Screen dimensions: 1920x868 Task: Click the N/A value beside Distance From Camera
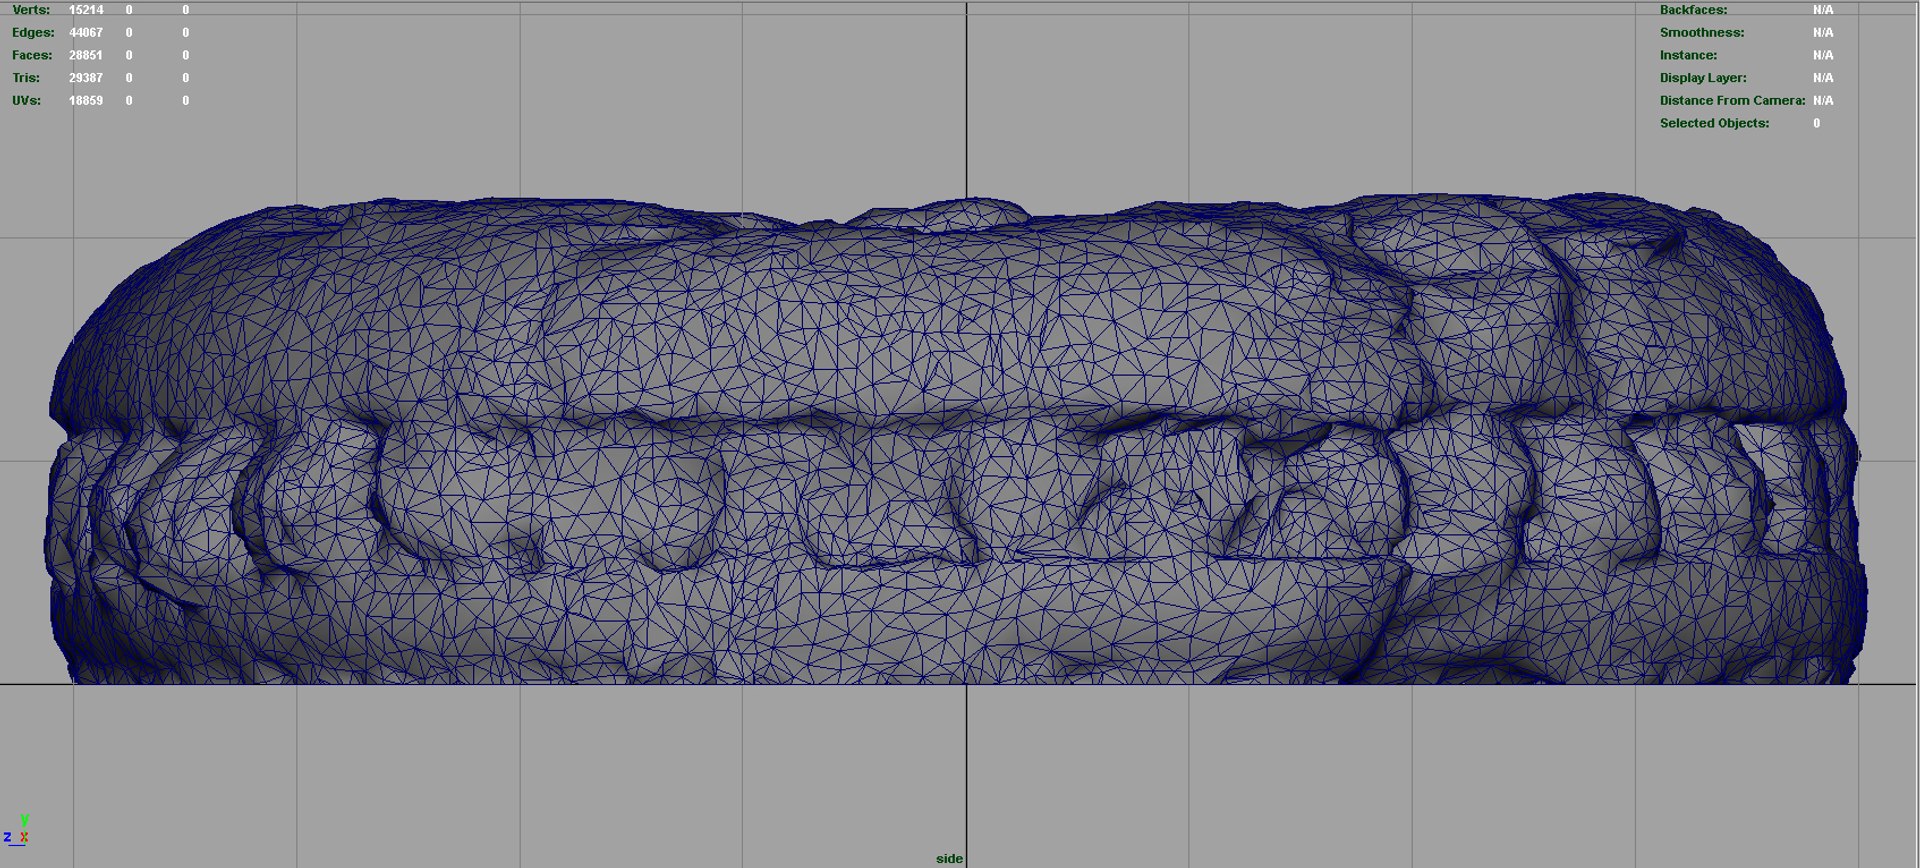[1823, 101]
